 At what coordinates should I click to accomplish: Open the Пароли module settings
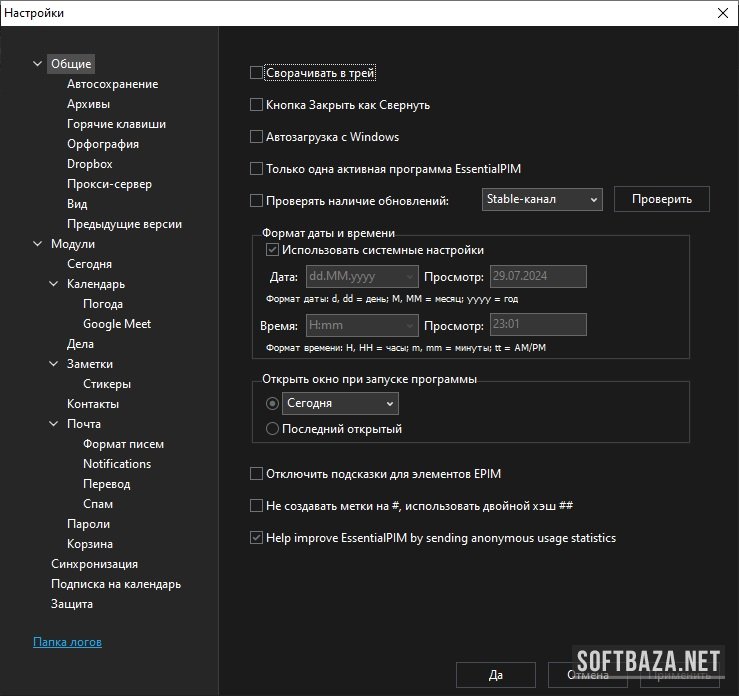pos(88,524)
